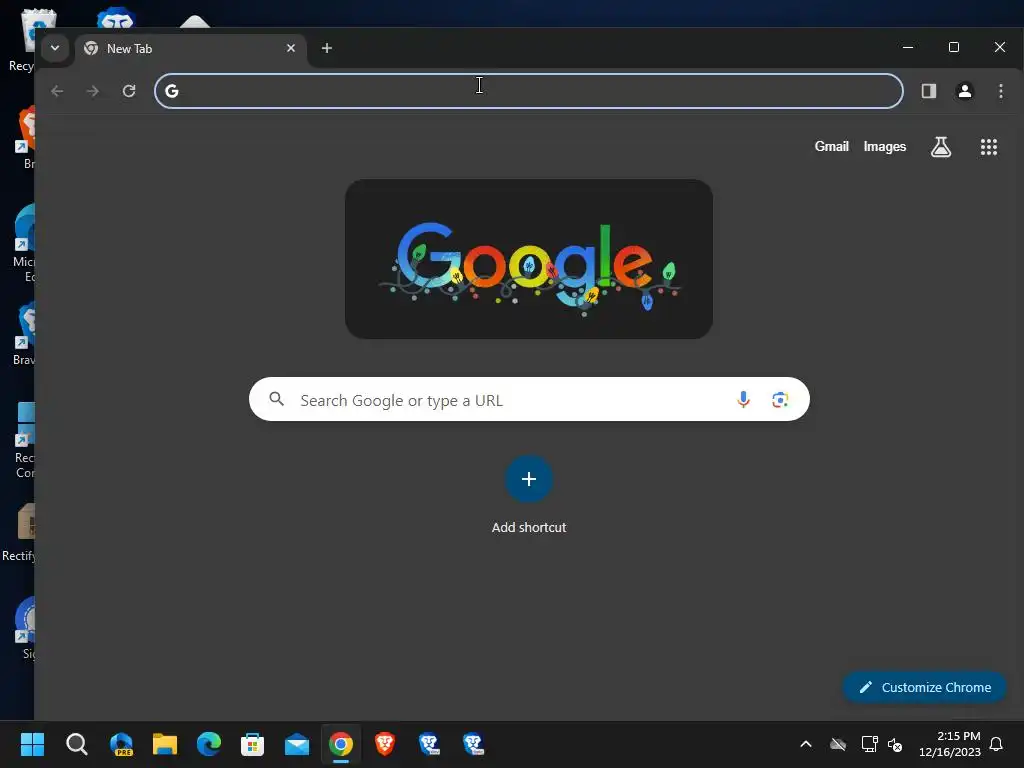1024x768 pixels.
Task: Open Chrome three-dot menu
Action: coord(1000,91)
